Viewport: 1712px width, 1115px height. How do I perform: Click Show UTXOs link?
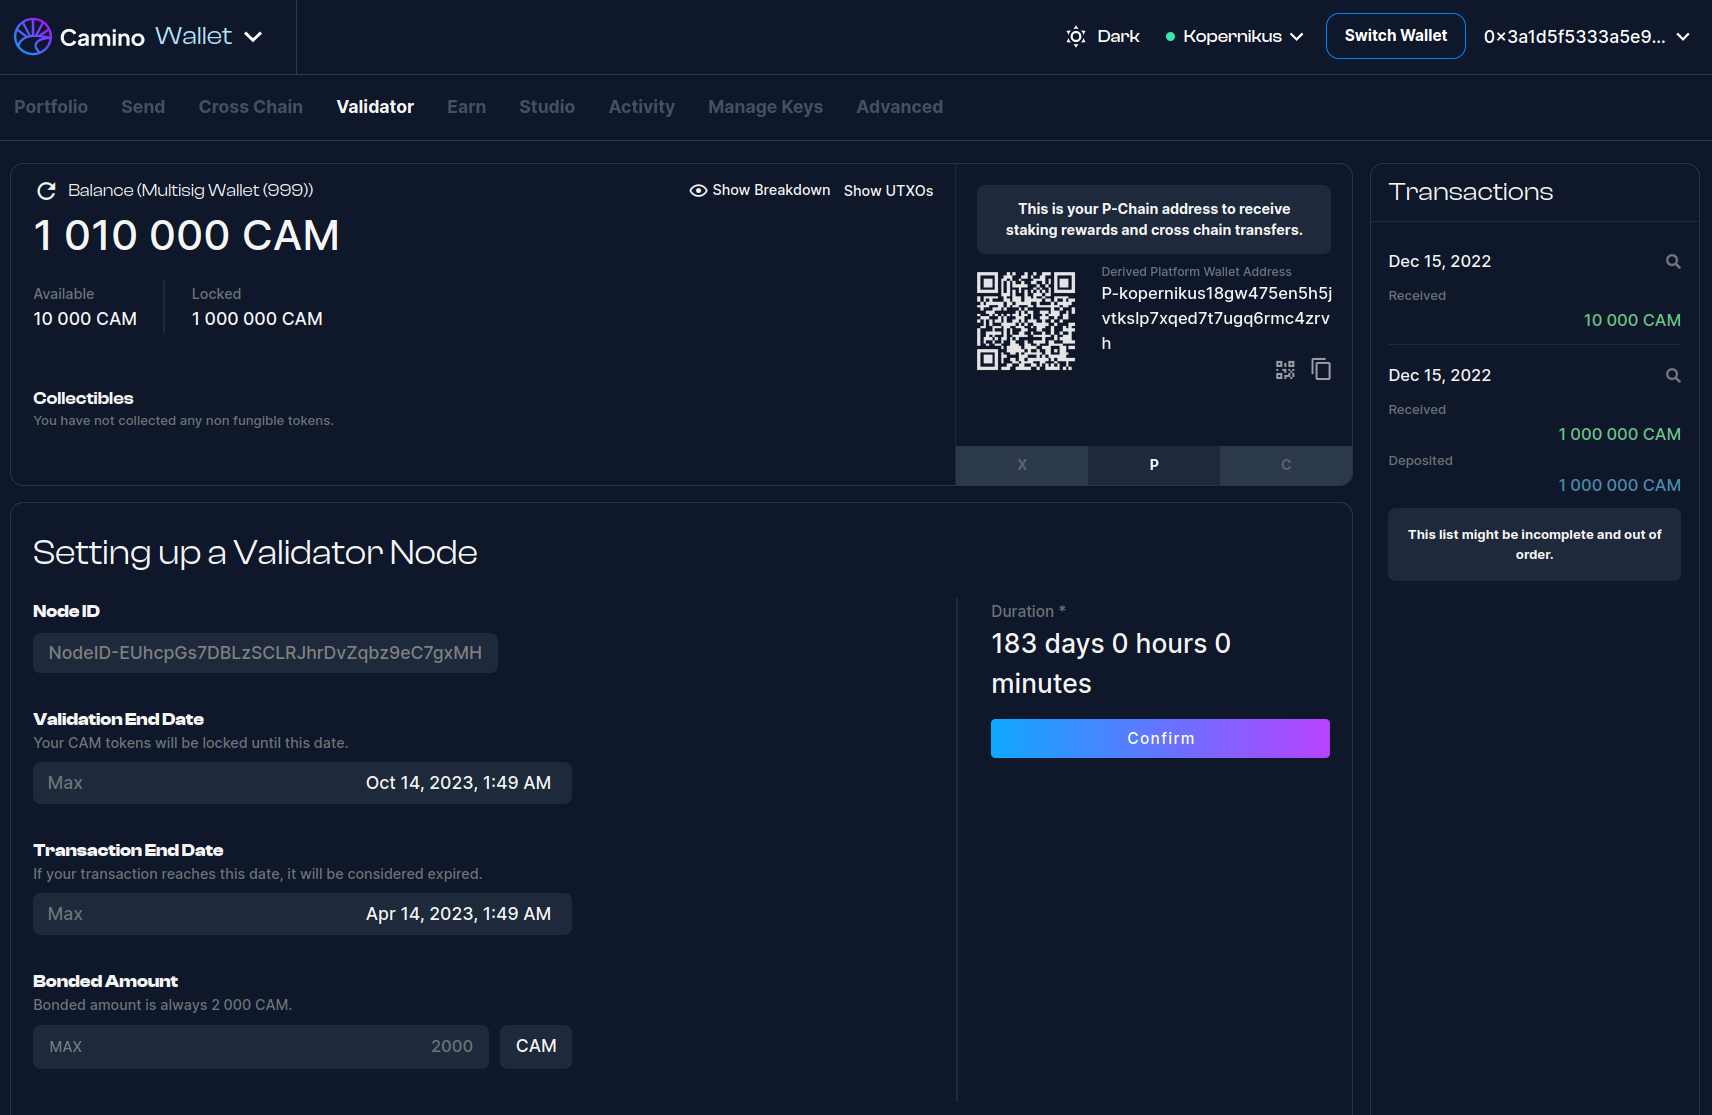888,191
